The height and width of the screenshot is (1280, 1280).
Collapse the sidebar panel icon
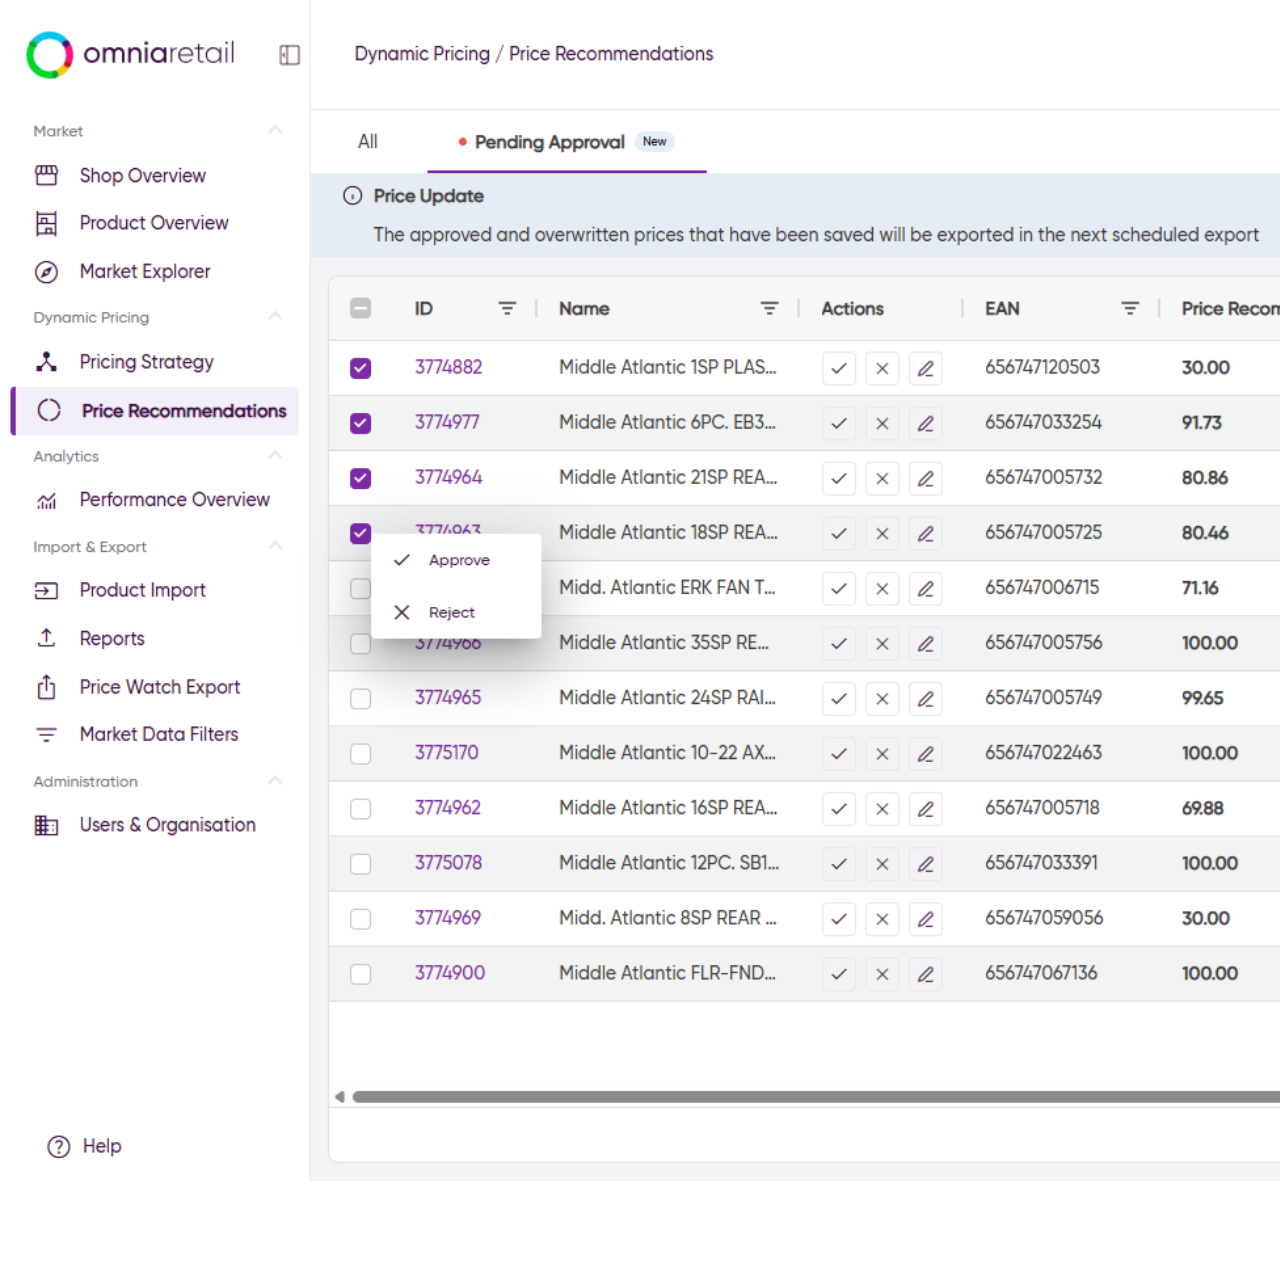coord(289,55)
